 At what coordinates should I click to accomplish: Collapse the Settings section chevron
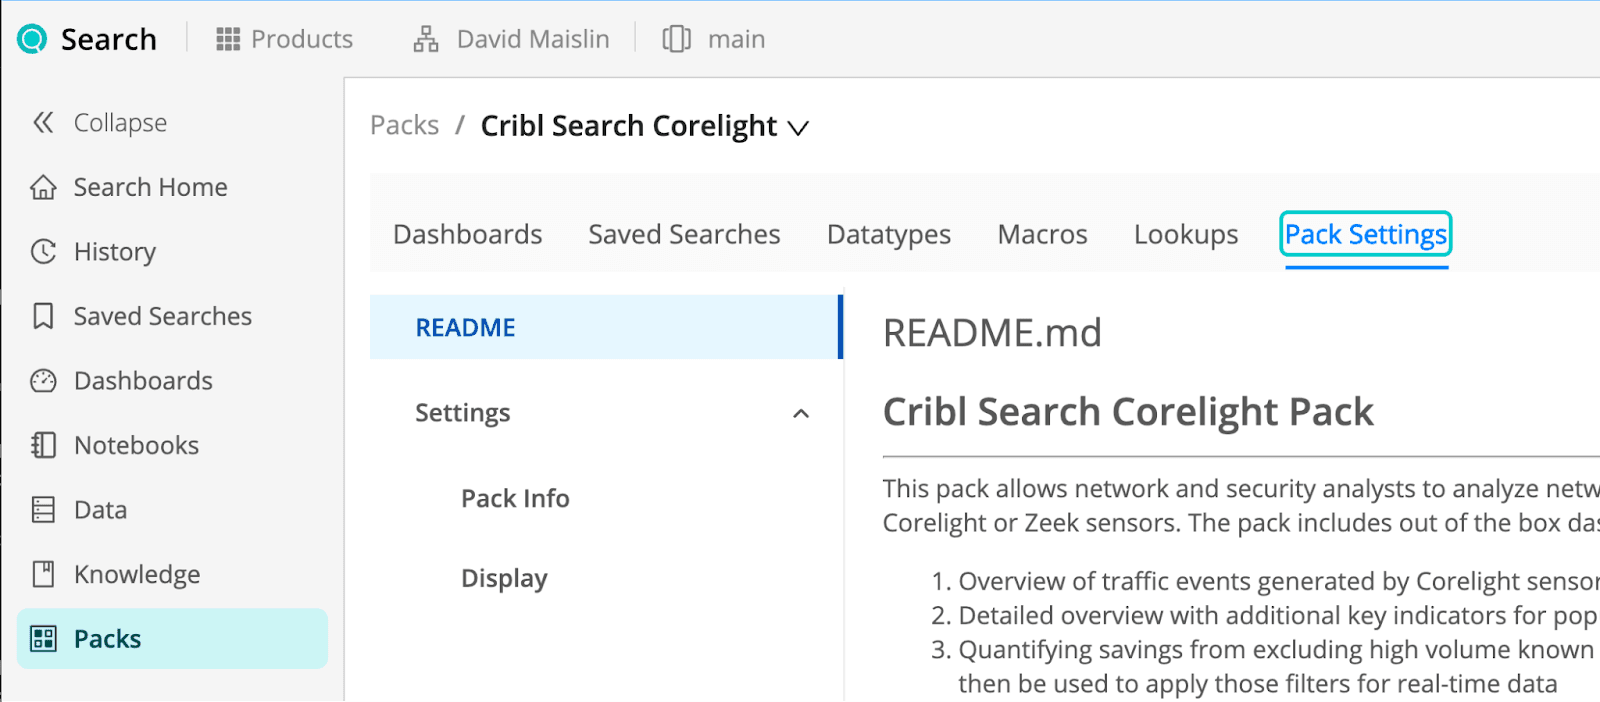pyautogui.click(x=801, y=414)
